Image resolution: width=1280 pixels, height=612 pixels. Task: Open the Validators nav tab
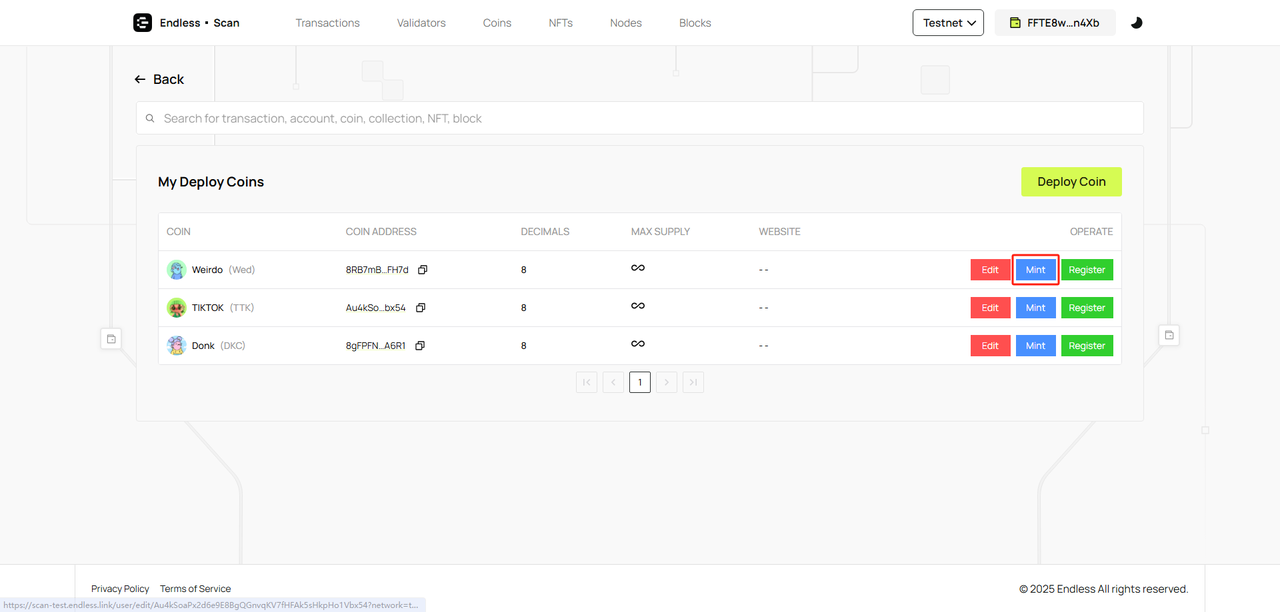[x=421, y=23]
